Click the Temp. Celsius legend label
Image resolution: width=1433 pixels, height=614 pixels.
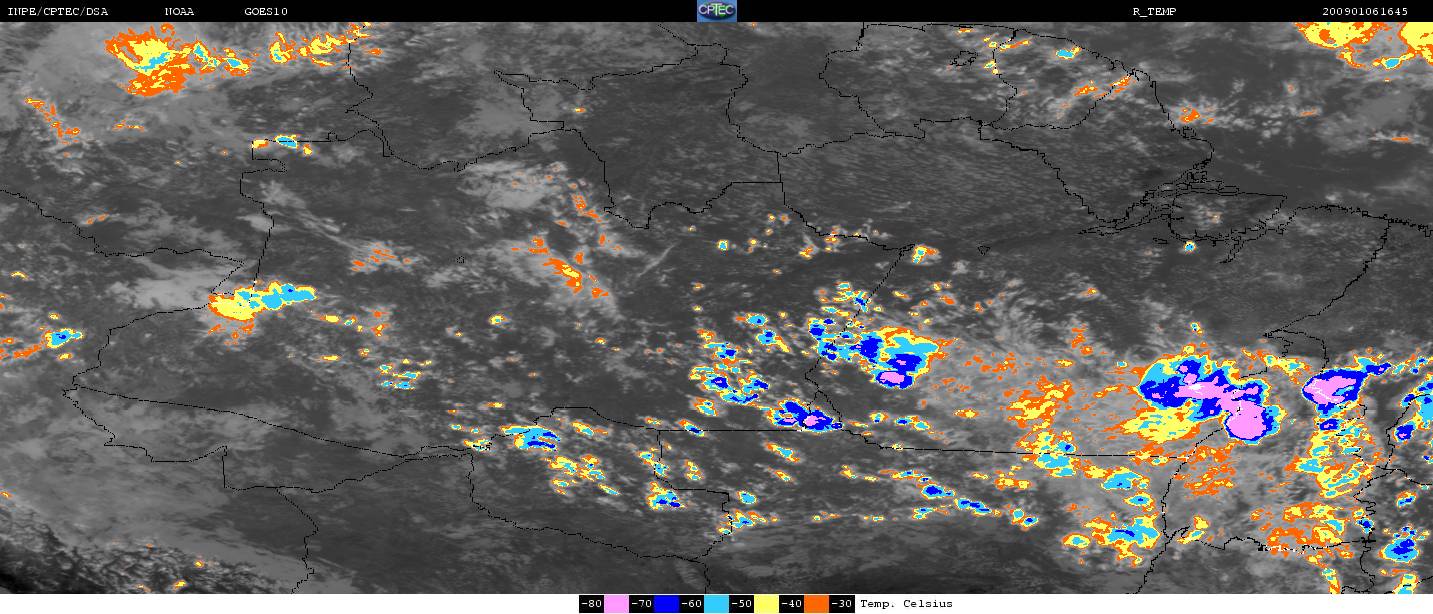pyautogui.click(x=906, y=604)
